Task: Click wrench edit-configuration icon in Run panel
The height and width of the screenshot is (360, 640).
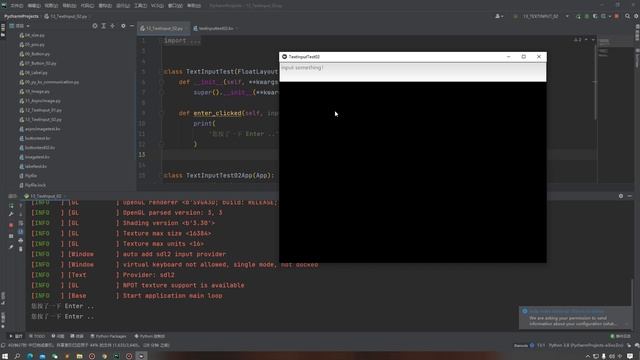Action: [x=11, y=214]
